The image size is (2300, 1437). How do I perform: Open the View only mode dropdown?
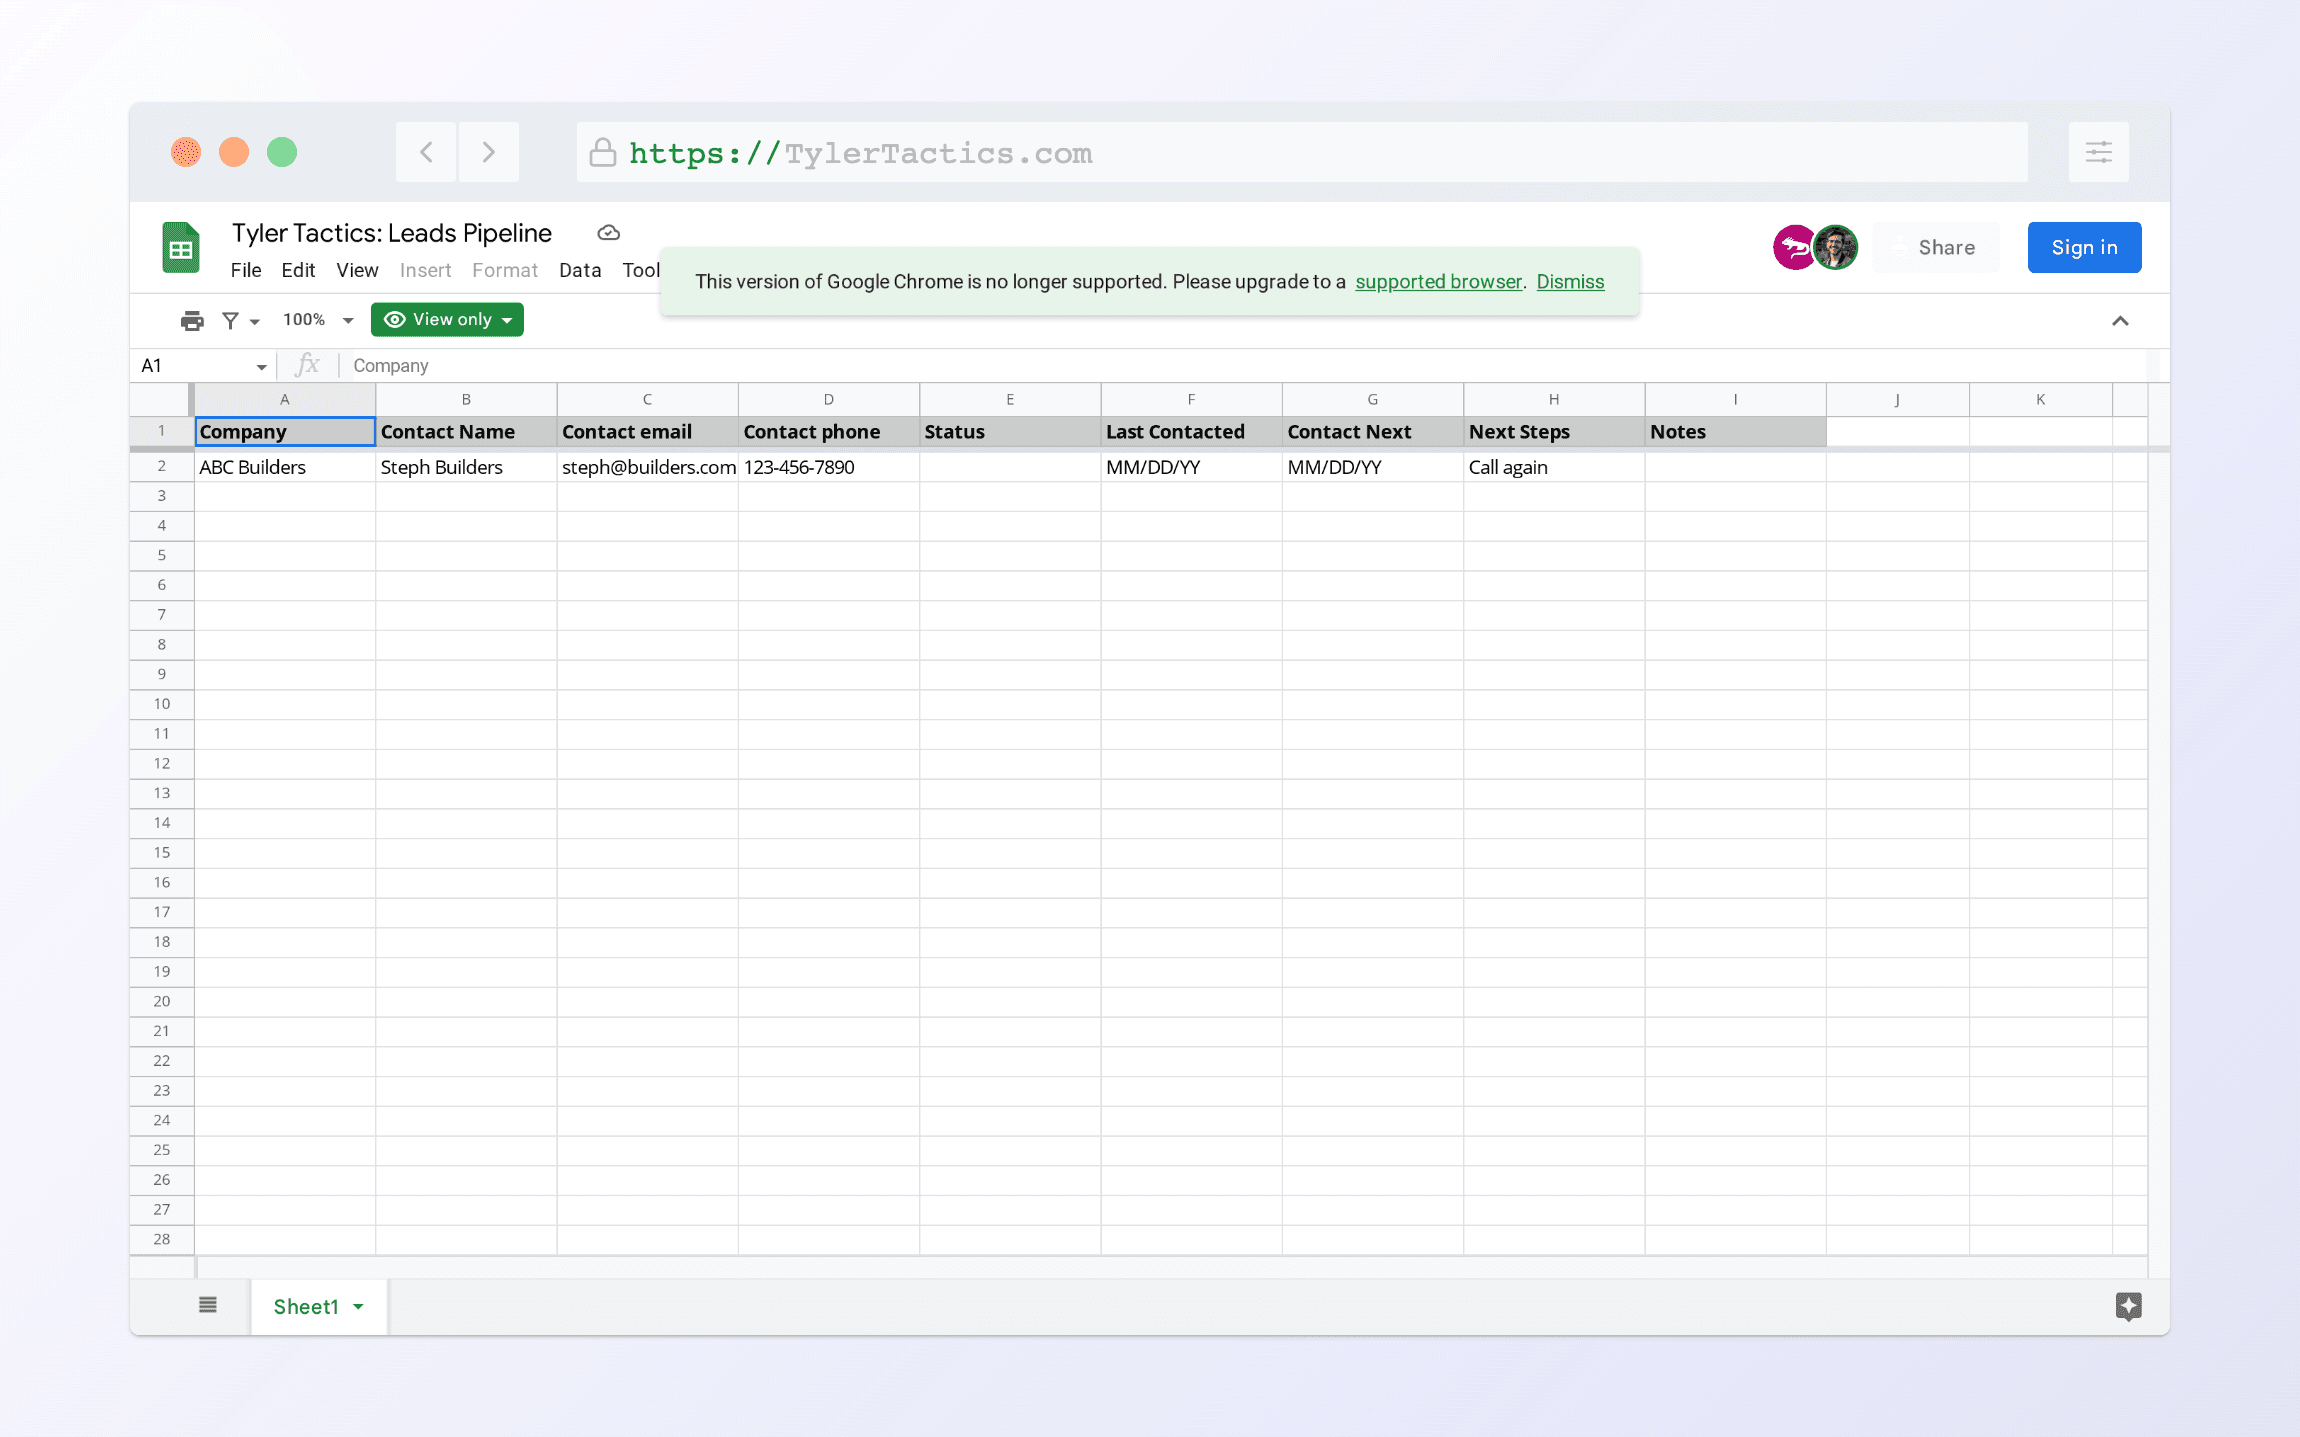pos(447,320)
